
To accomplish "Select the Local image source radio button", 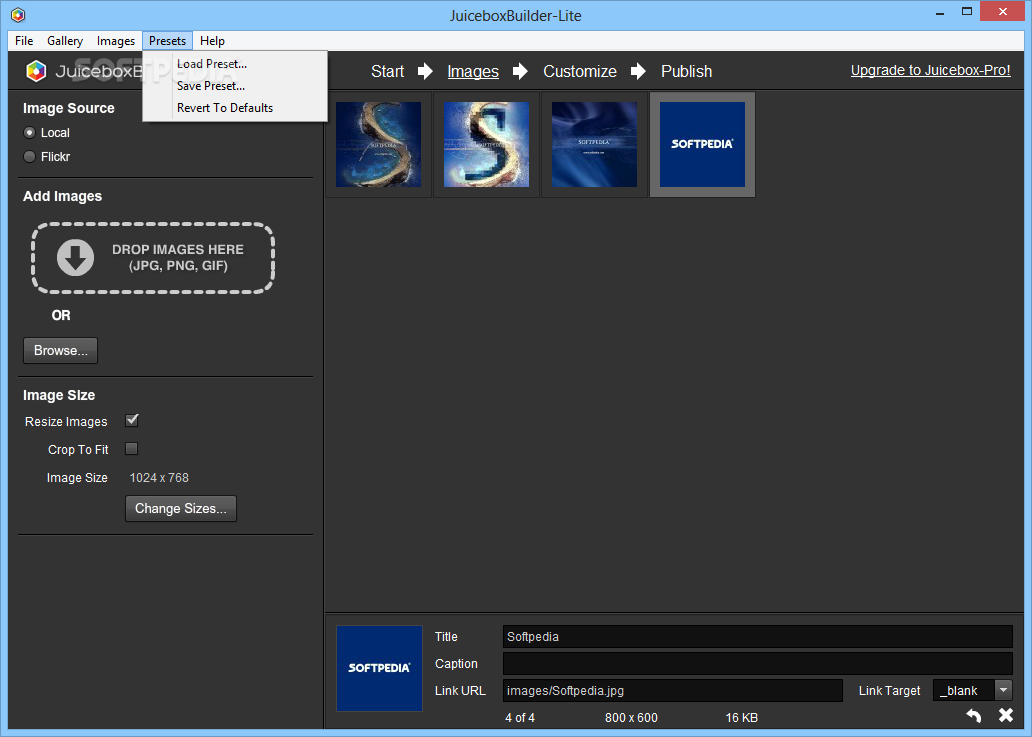I will [30, 133].
